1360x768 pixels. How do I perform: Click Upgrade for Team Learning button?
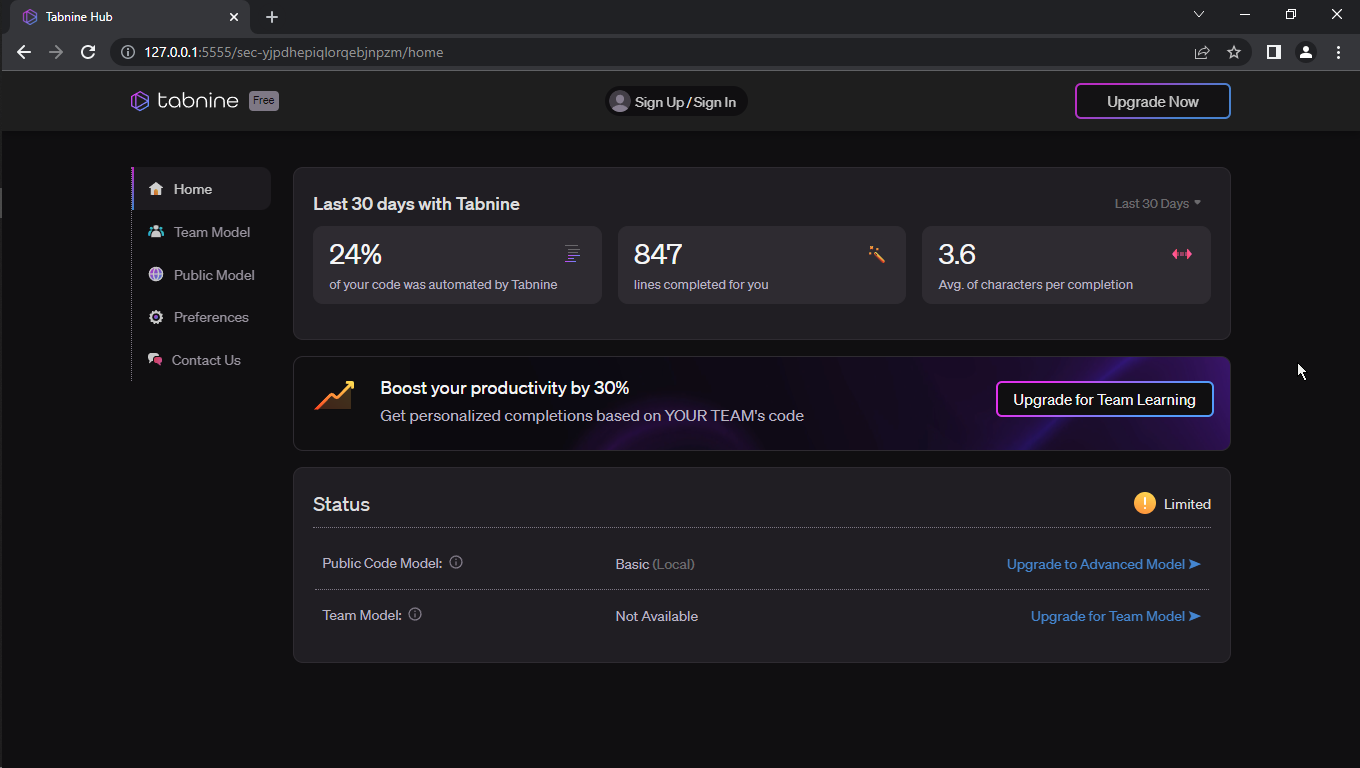[x=1105, y=399]
